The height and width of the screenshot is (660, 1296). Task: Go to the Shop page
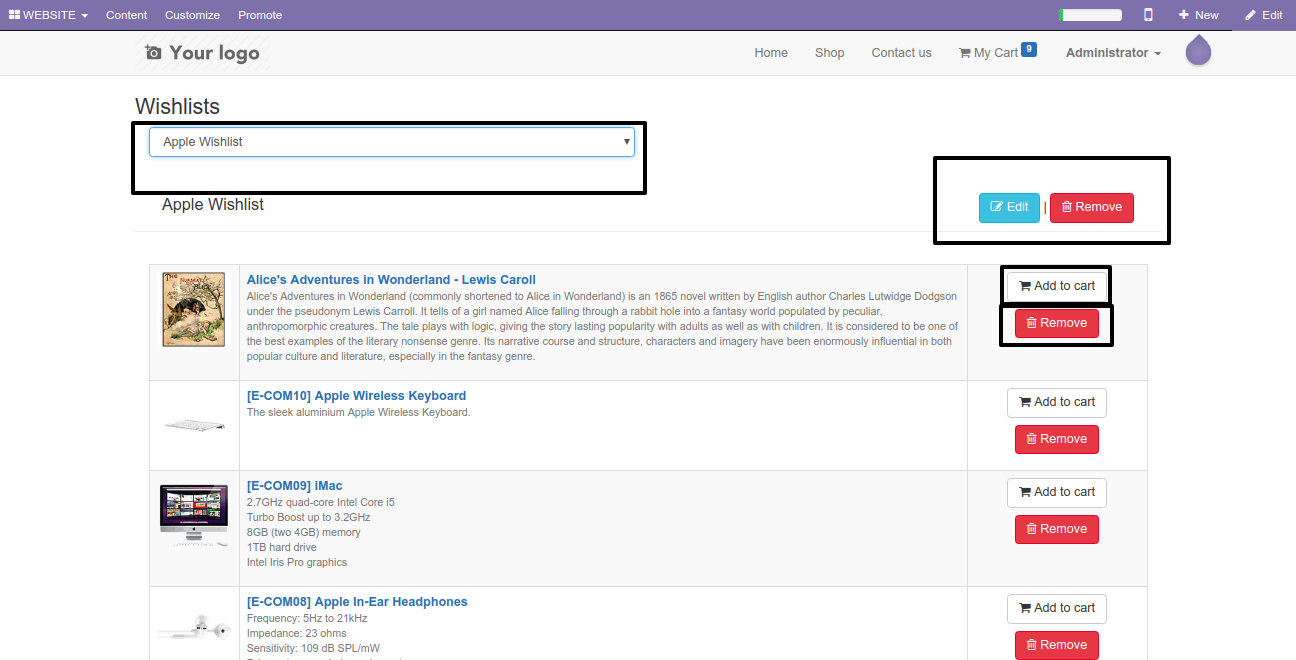coord(829,53)
